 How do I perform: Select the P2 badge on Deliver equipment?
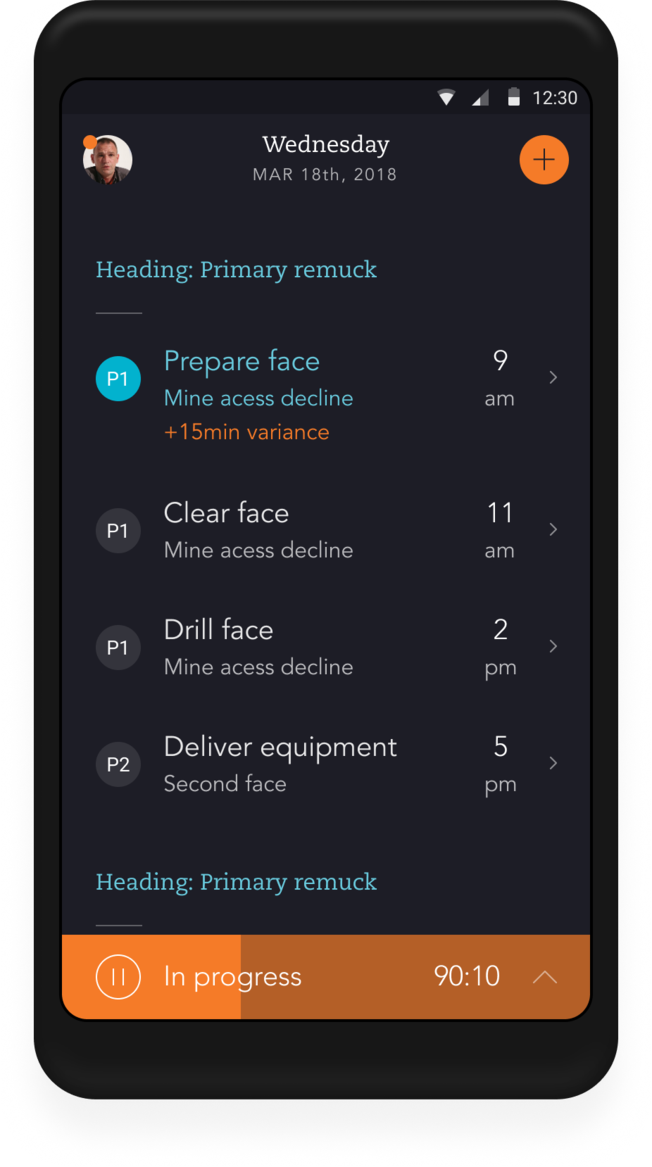118,764
